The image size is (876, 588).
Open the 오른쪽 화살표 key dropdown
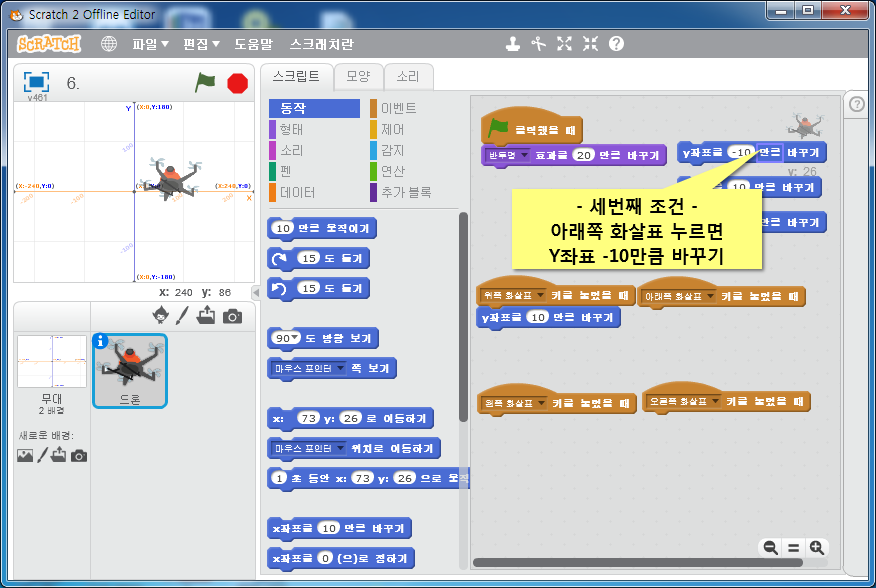683,401
